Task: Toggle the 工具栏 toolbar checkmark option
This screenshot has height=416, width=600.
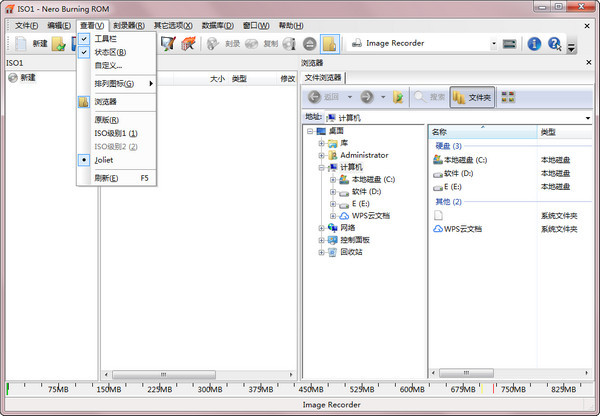Action: pos(105,38)
